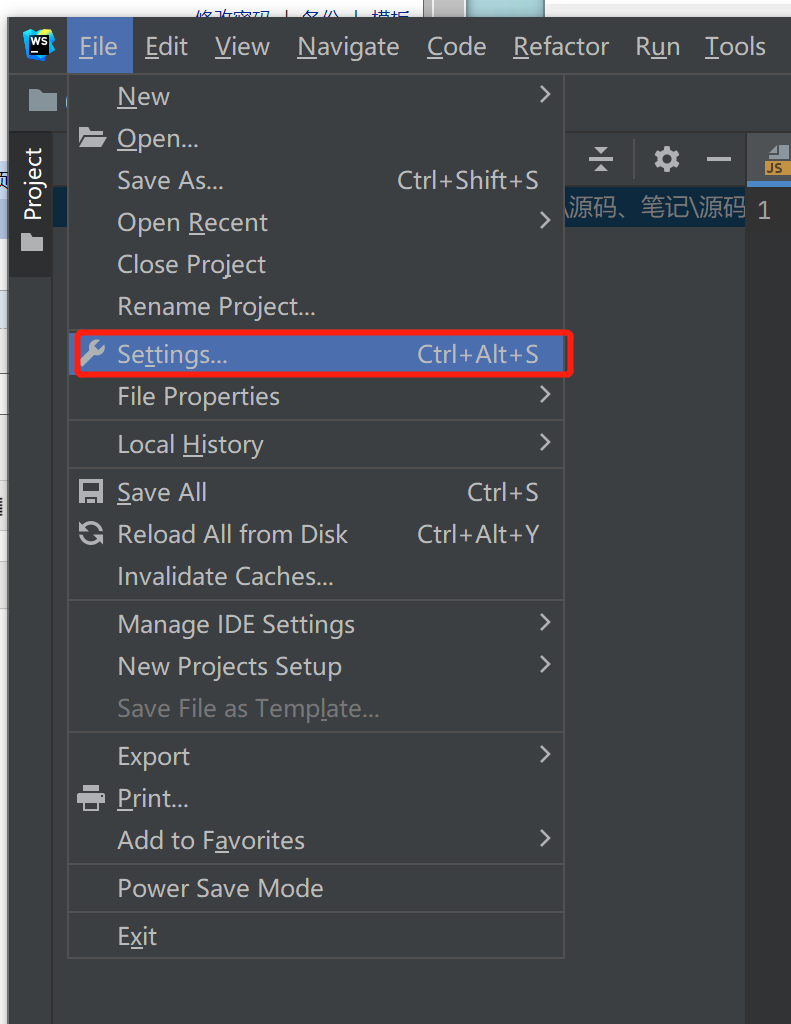791x1024 pixels.
Task: Click Exit in the File menu
Action: (x=137, y=936)
